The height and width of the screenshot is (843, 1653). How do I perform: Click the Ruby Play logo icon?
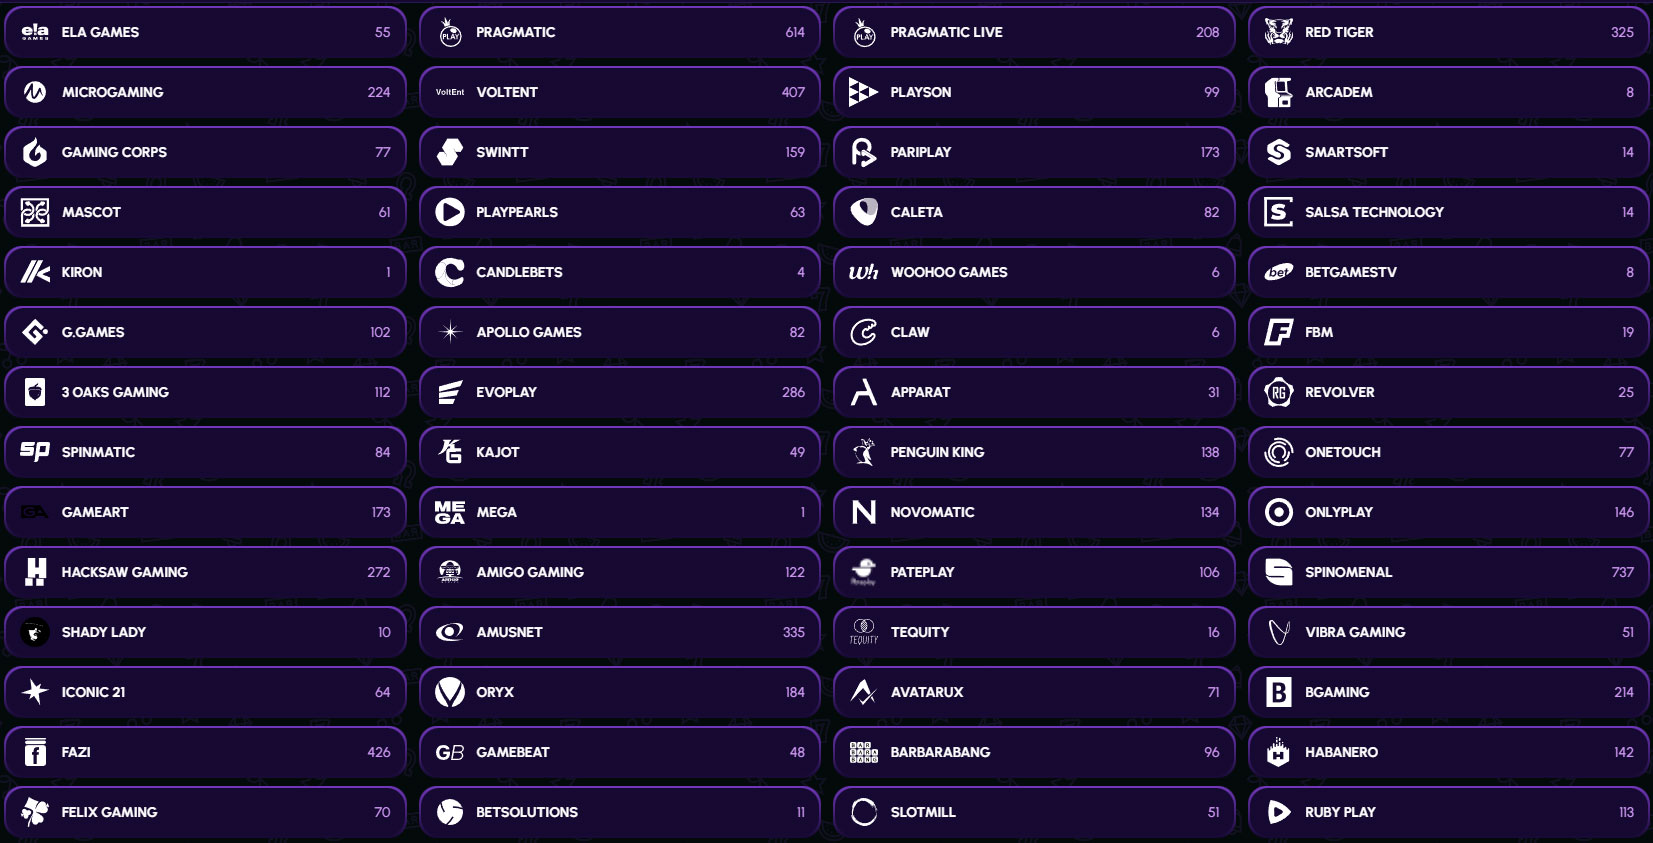pos(1278,812)
